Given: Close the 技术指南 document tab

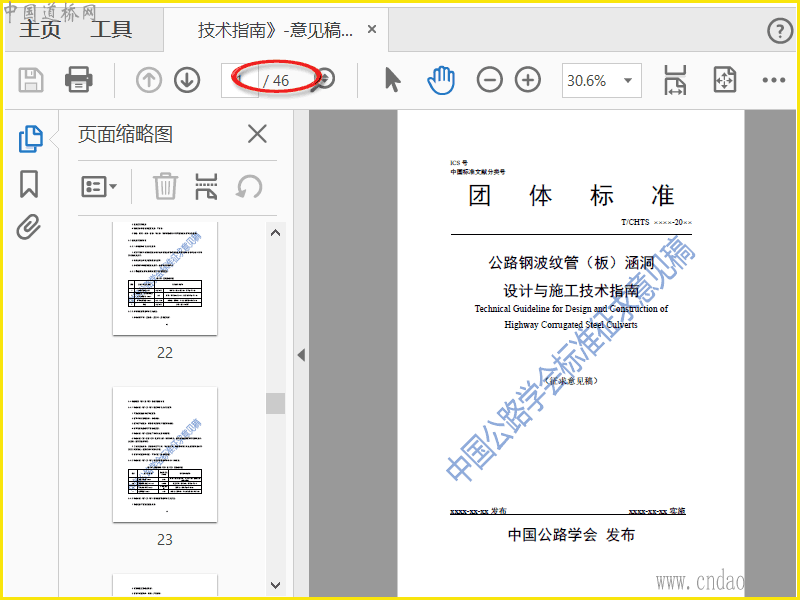Looking at the screenshot, I should (x=372, y=30).
